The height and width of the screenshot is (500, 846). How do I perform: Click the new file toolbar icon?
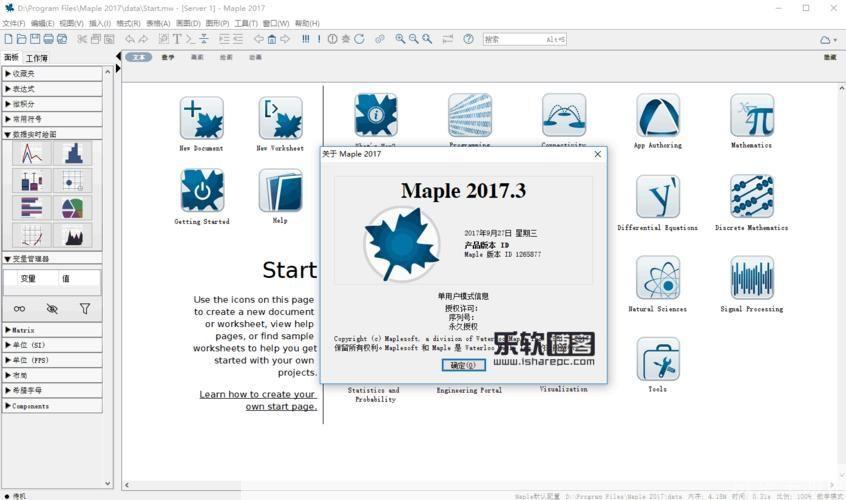8,39
